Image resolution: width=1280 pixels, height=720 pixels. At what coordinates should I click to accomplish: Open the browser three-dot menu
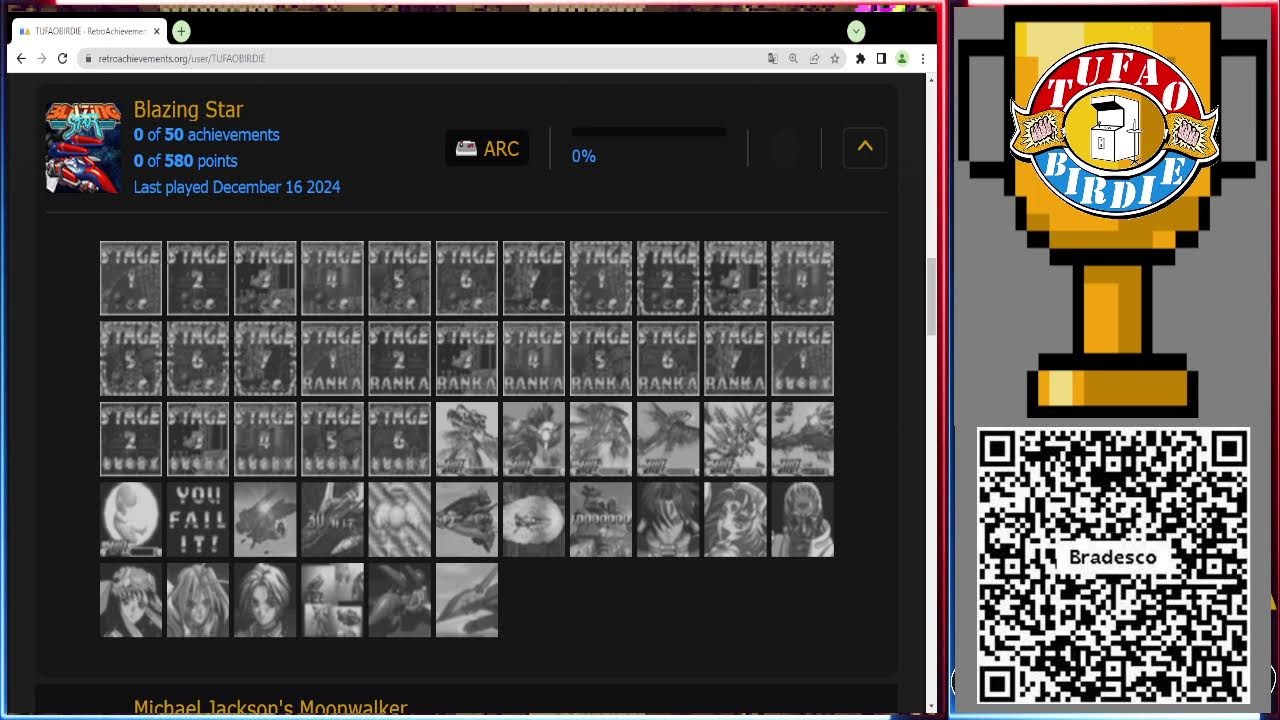click(922, 59)
